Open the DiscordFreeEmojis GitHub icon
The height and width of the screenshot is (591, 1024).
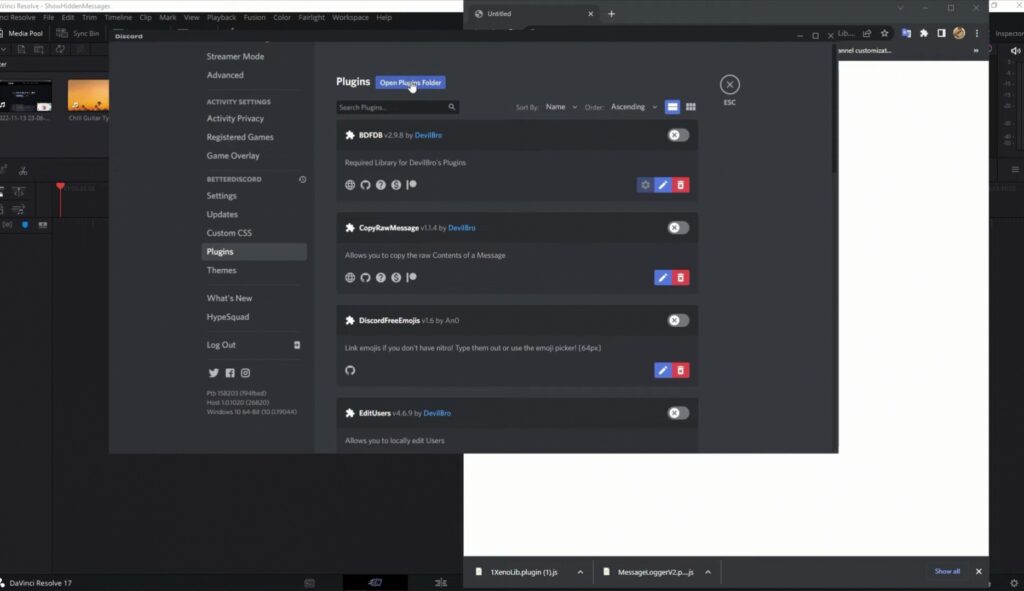point(350,370)
